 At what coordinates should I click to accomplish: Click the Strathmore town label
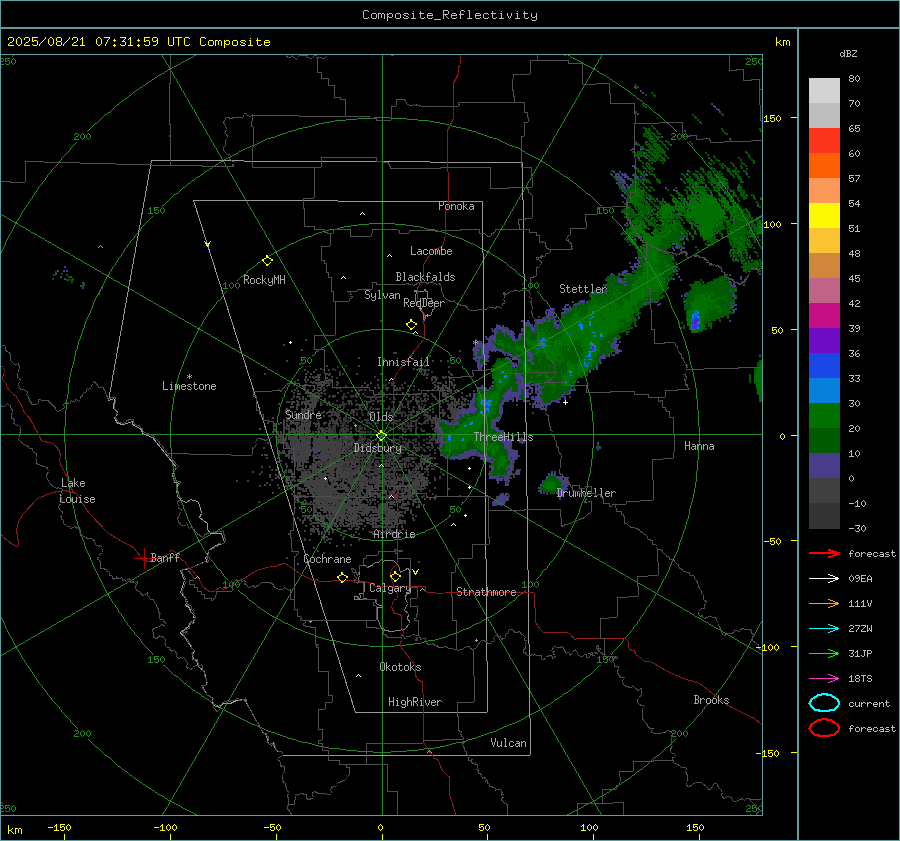pyautogui.click(x=486, y=592)
